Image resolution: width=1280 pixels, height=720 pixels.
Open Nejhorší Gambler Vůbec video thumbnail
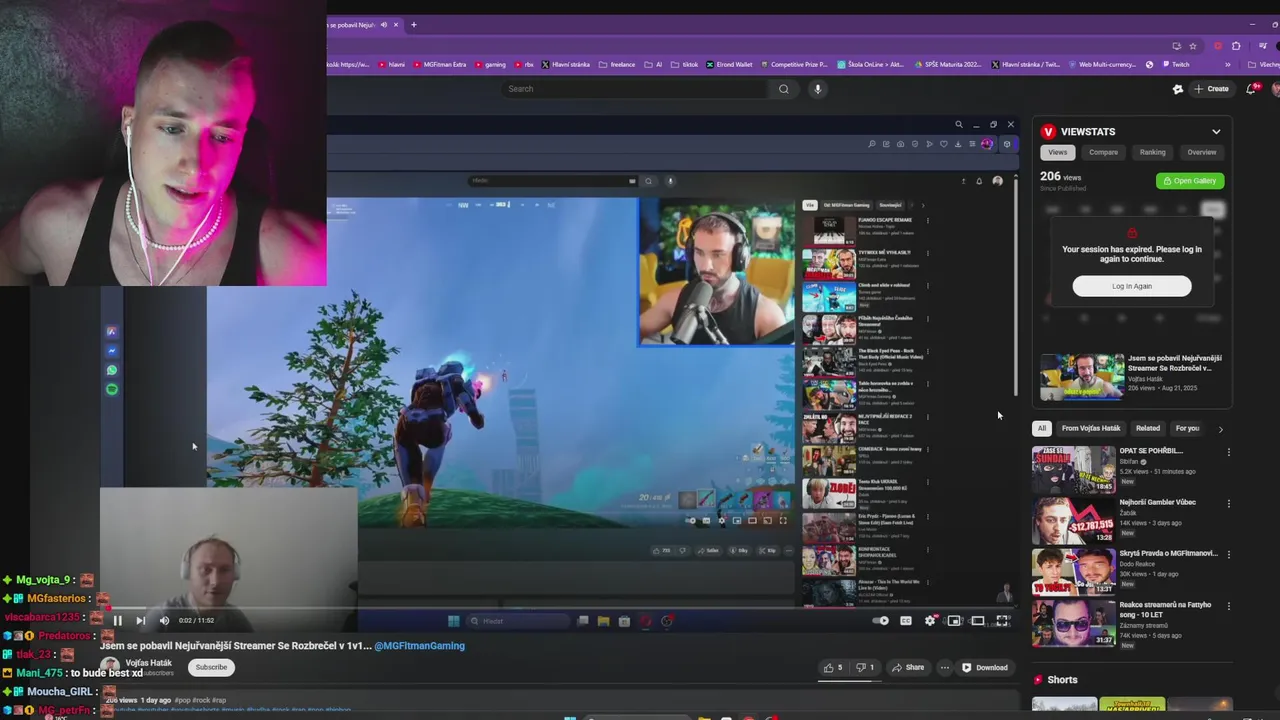pos(1073,521)
